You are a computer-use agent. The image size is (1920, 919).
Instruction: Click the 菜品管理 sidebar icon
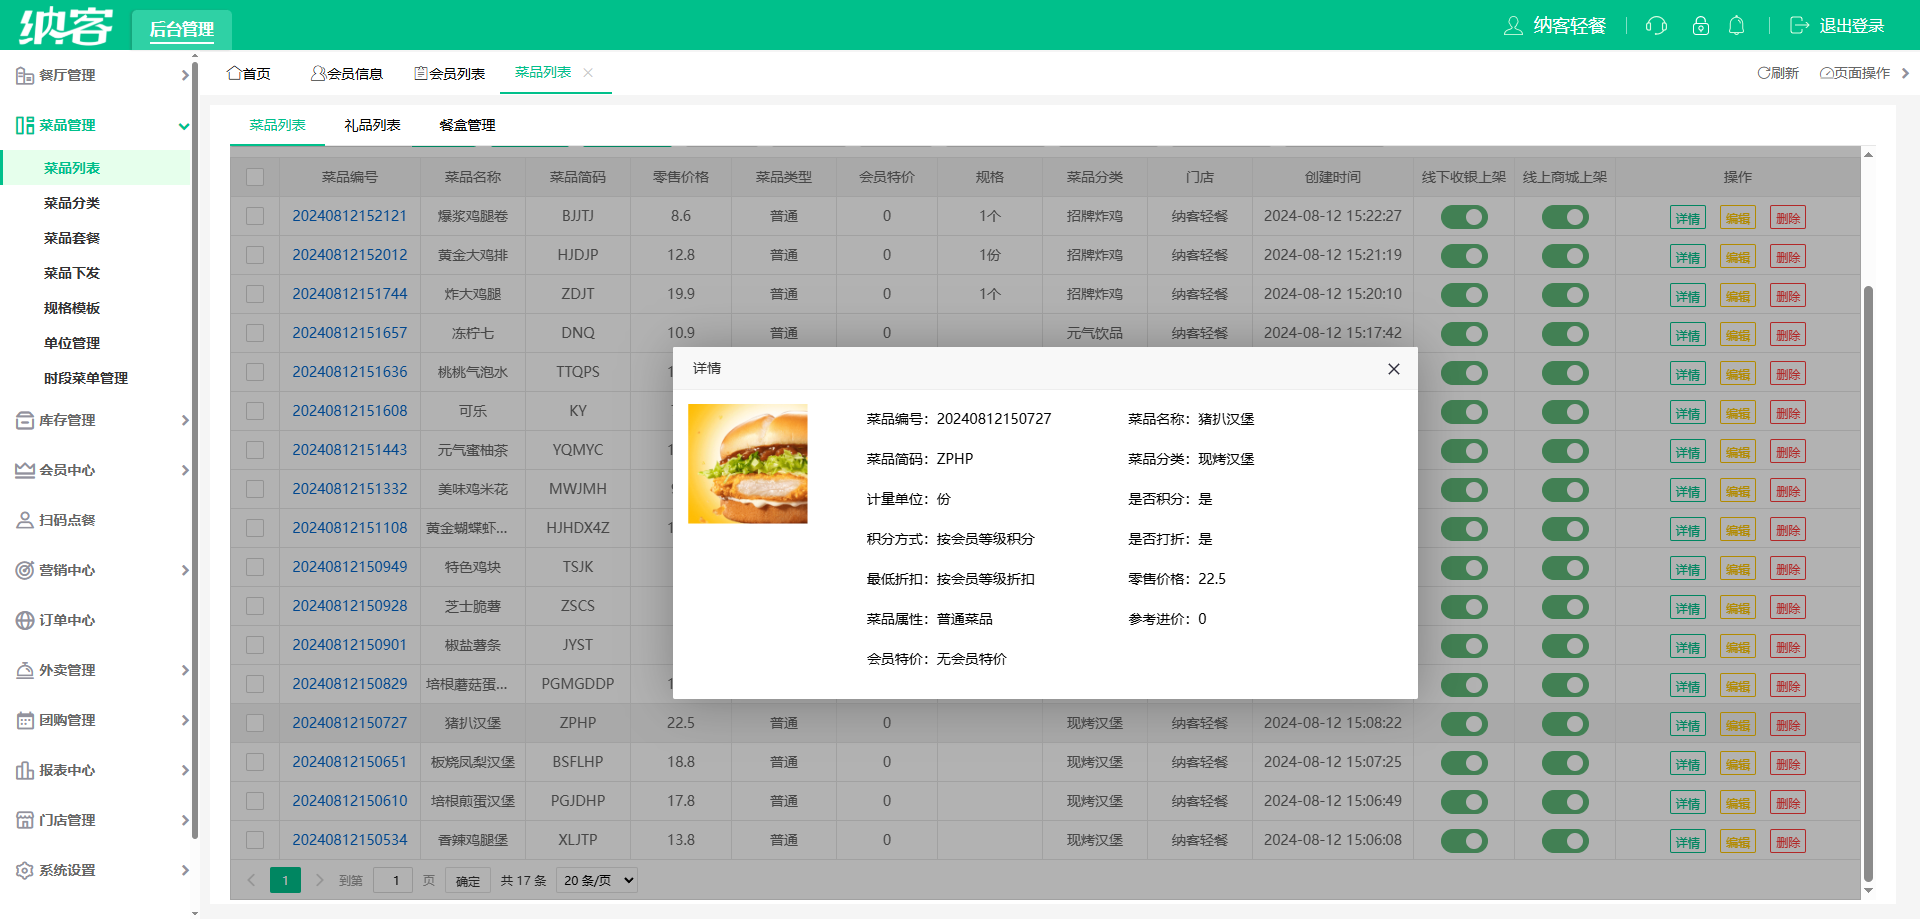tap(25, 125)
